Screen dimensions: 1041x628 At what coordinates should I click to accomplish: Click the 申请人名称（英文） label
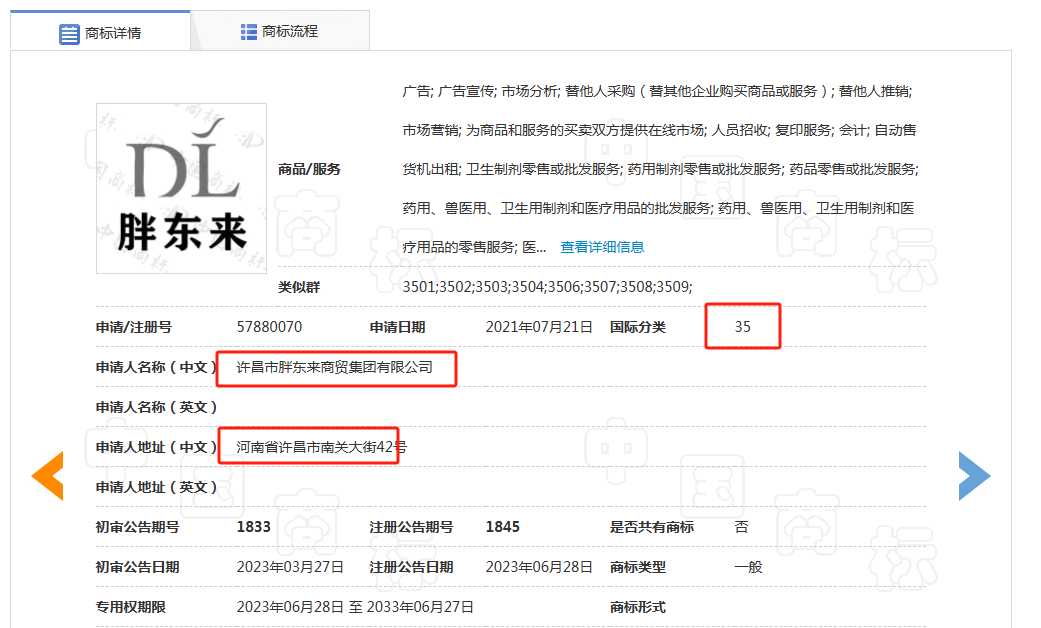pos(156,407)
